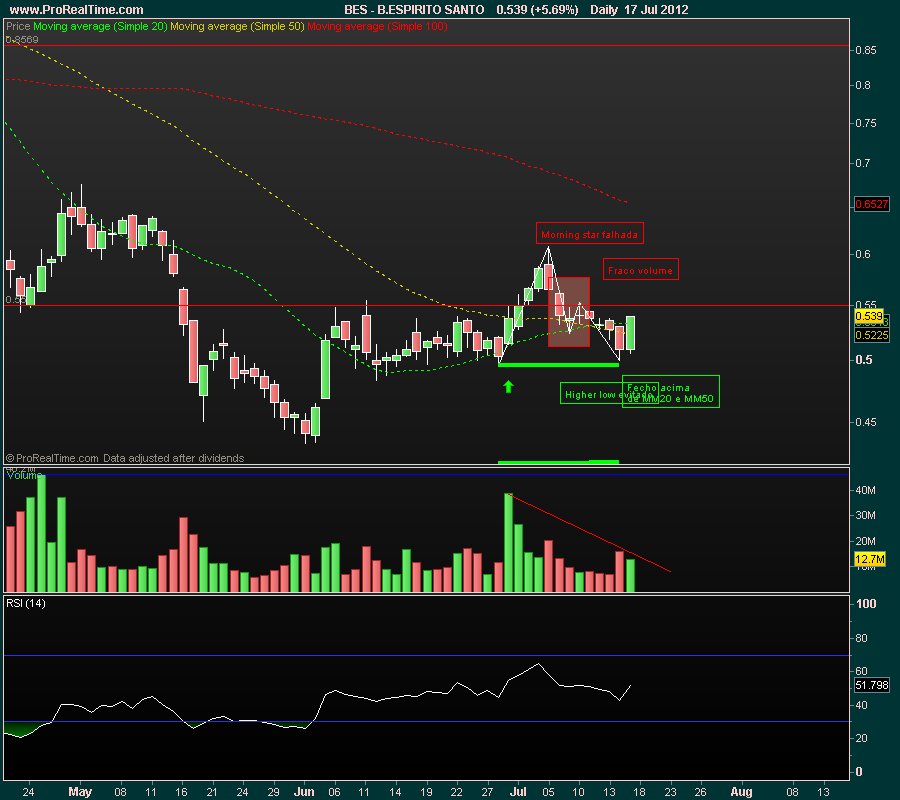The height and width of the screenshot is (800, 900).
Task: Click the 0.539 (+5.69%) quote in header
Action: point(537,10)
